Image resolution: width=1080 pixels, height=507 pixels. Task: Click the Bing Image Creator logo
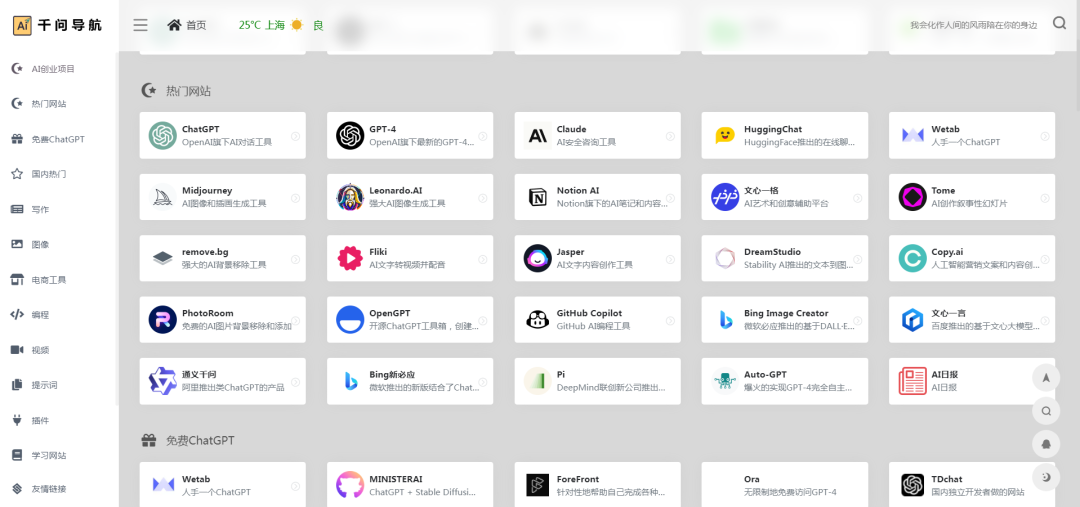pyautogui.click(x=725, y=320)
